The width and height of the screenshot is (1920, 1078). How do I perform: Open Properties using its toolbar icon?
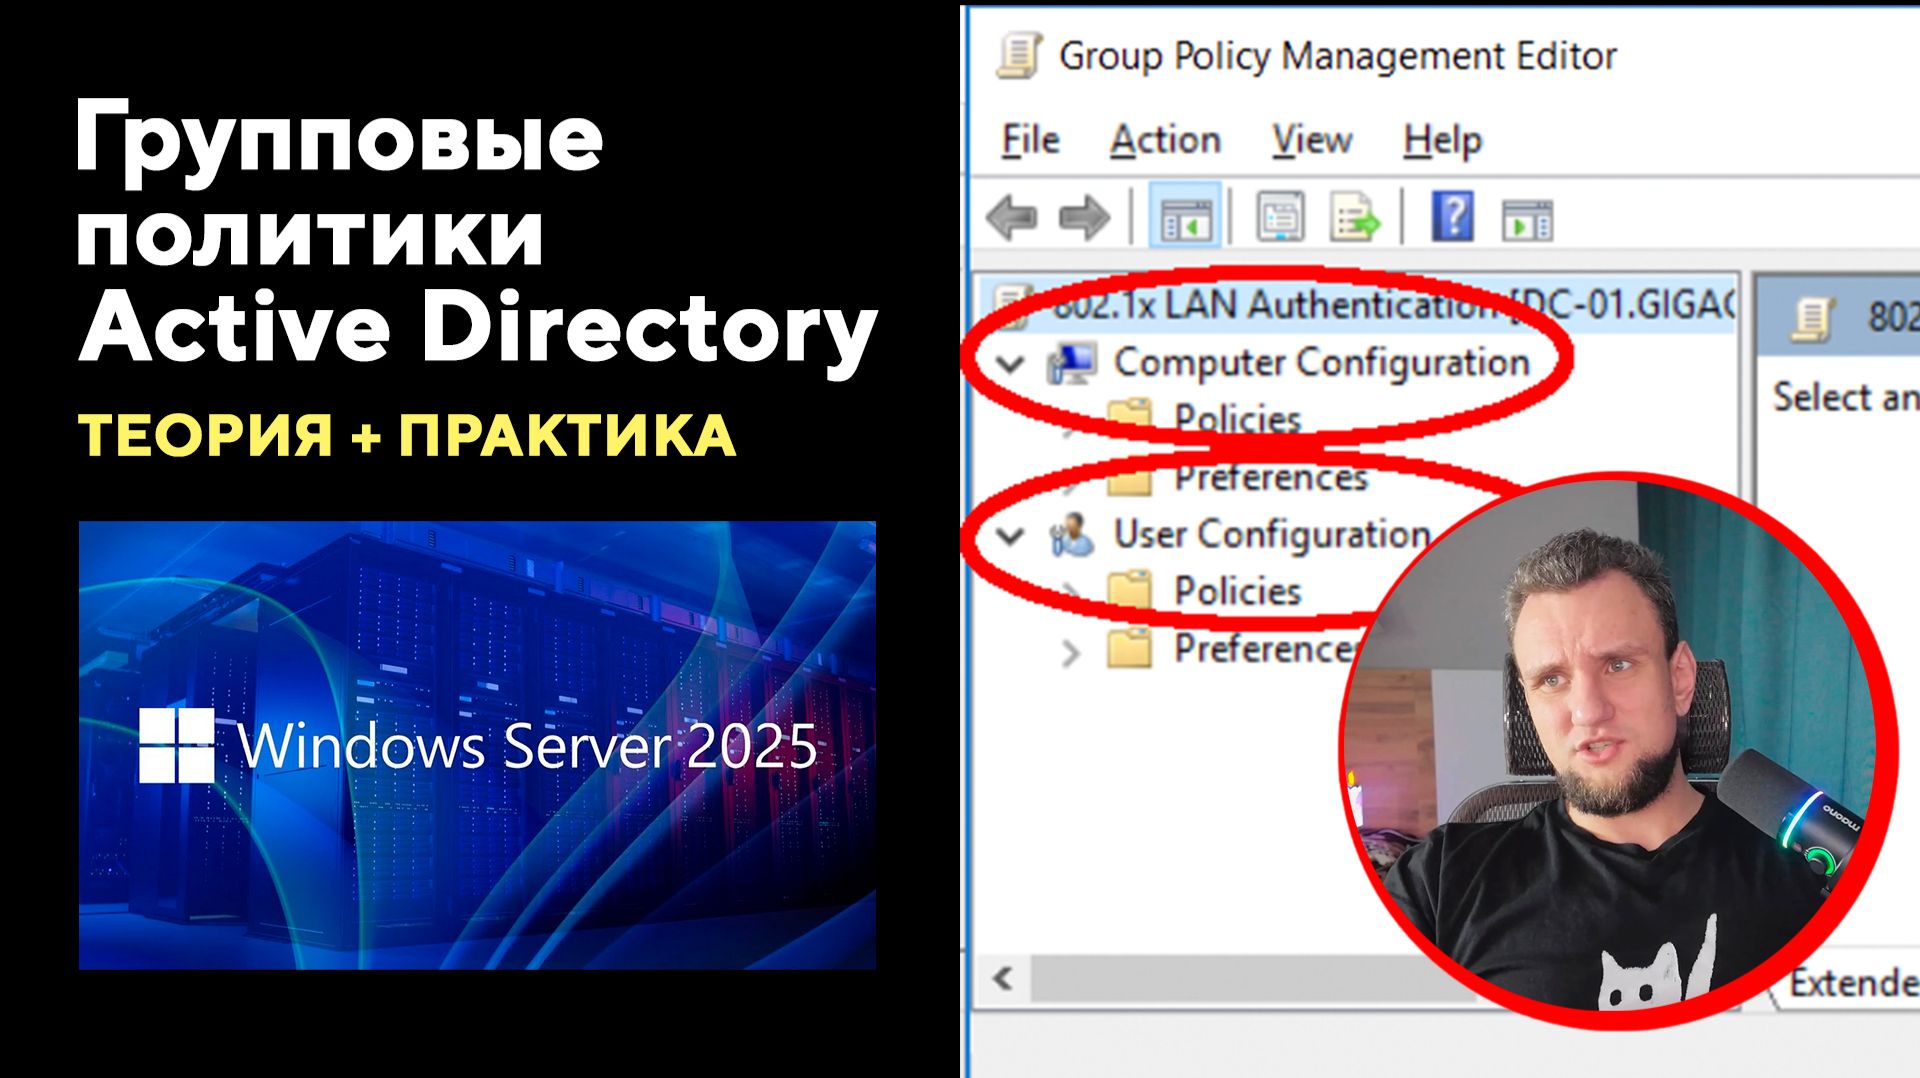tap(1280, 215)
